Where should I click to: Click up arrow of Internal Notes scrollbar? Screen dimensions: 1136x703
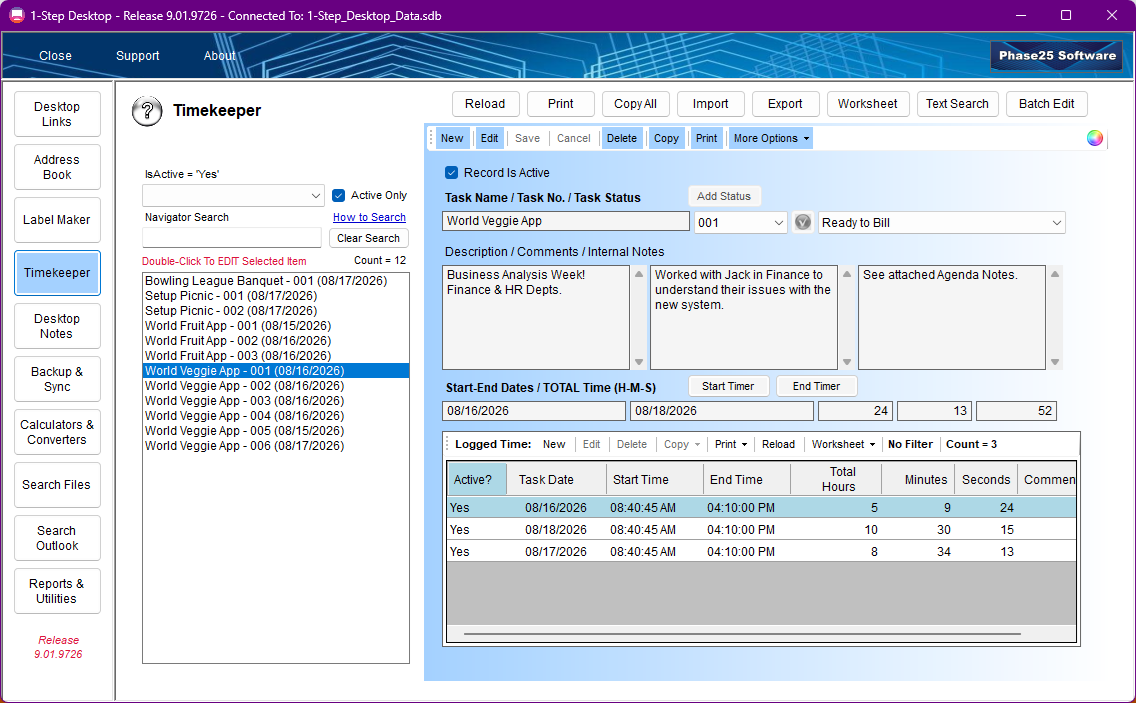point(1055,274)
